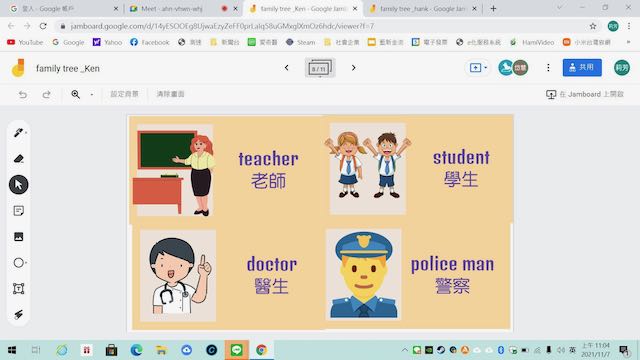Select the teacher image on the frame

pyautogui.click(x=175, y=170)
